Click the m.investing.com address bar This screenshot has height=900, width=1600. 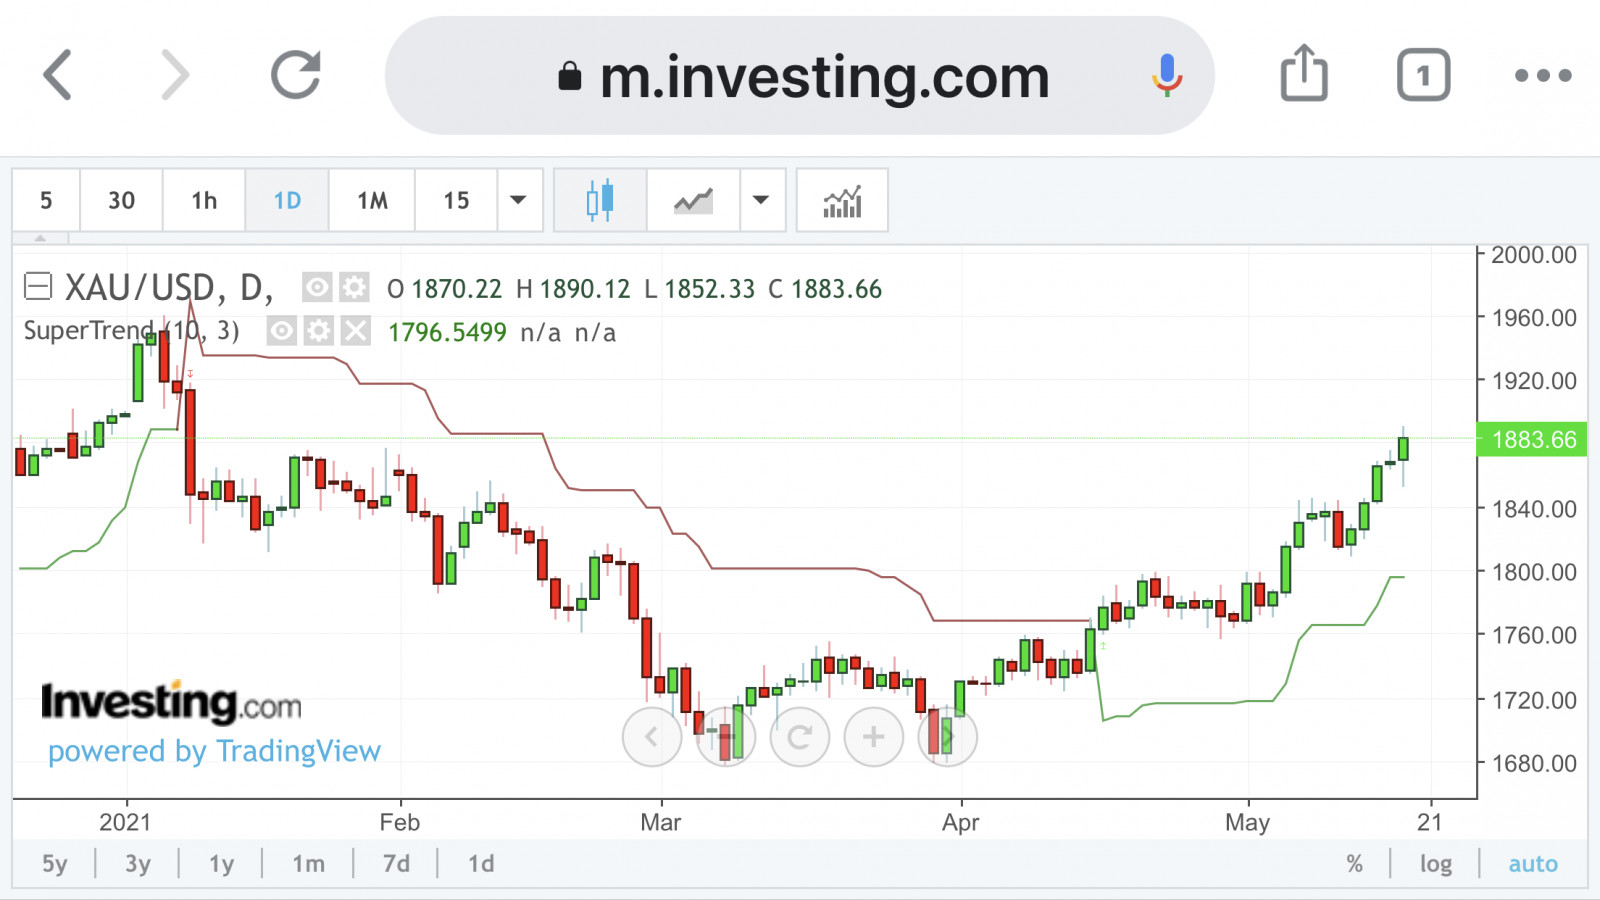click(800, 76)
